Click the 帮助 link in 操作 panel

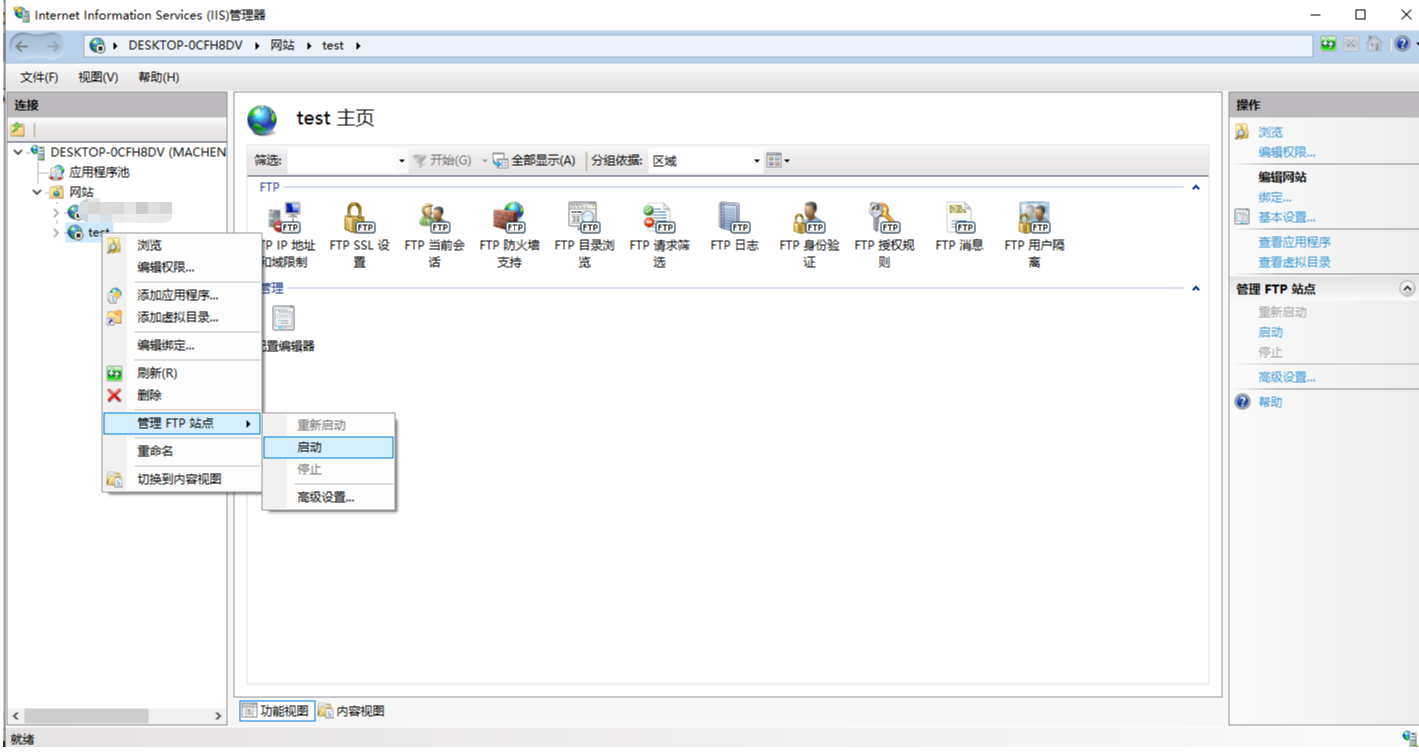[1270, 402]
